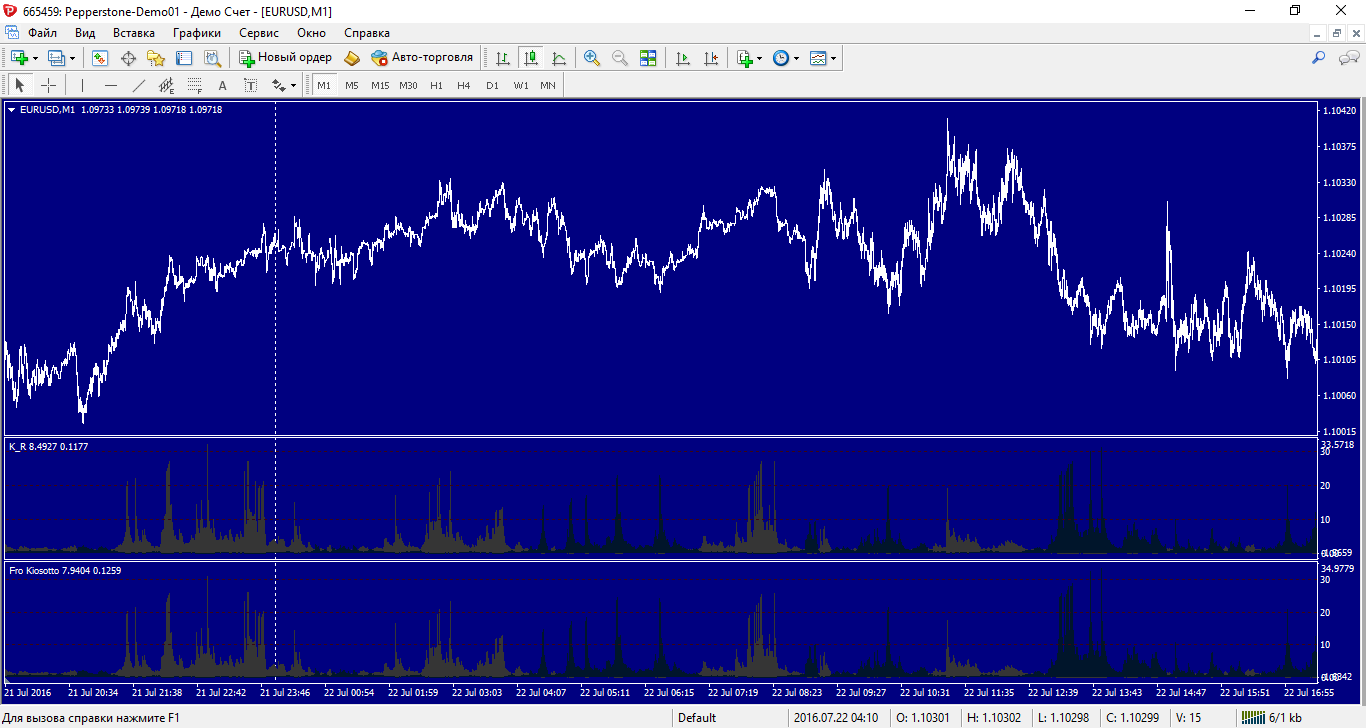
Task: Click the Новый ордер button
Action: click(x=285, y=58)
